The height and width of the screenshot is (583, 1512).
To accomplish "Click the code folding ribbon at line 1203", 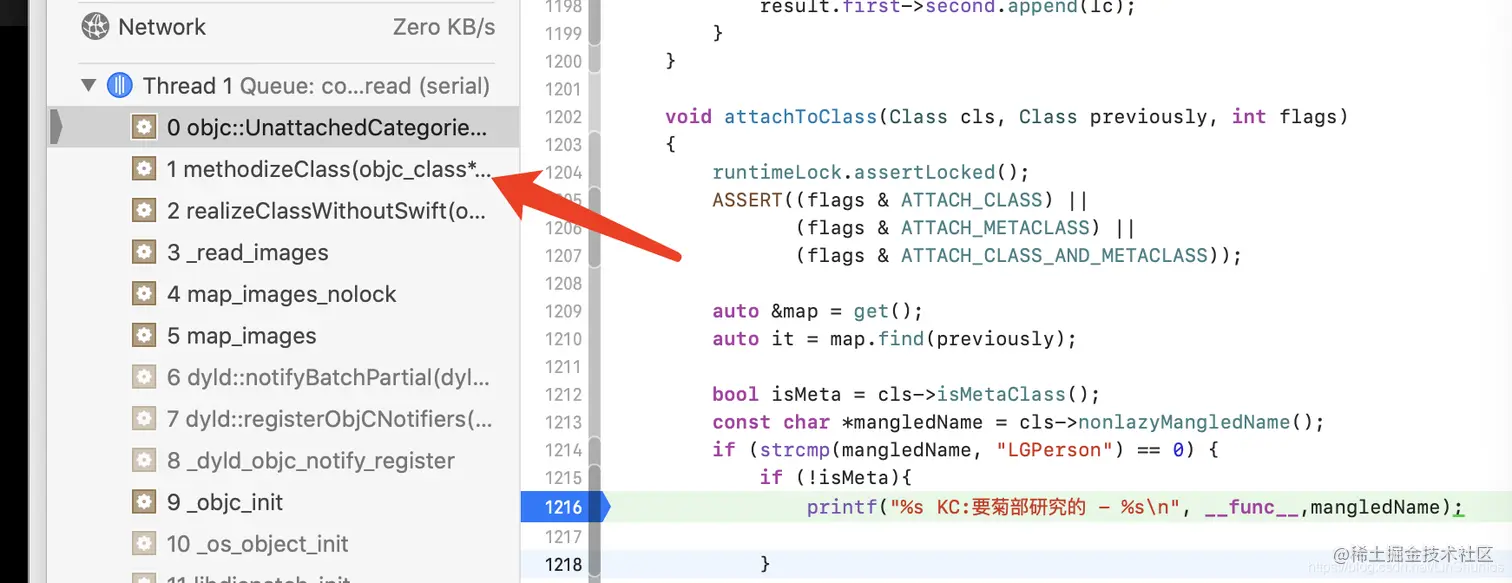I will [x=594, y=144].
